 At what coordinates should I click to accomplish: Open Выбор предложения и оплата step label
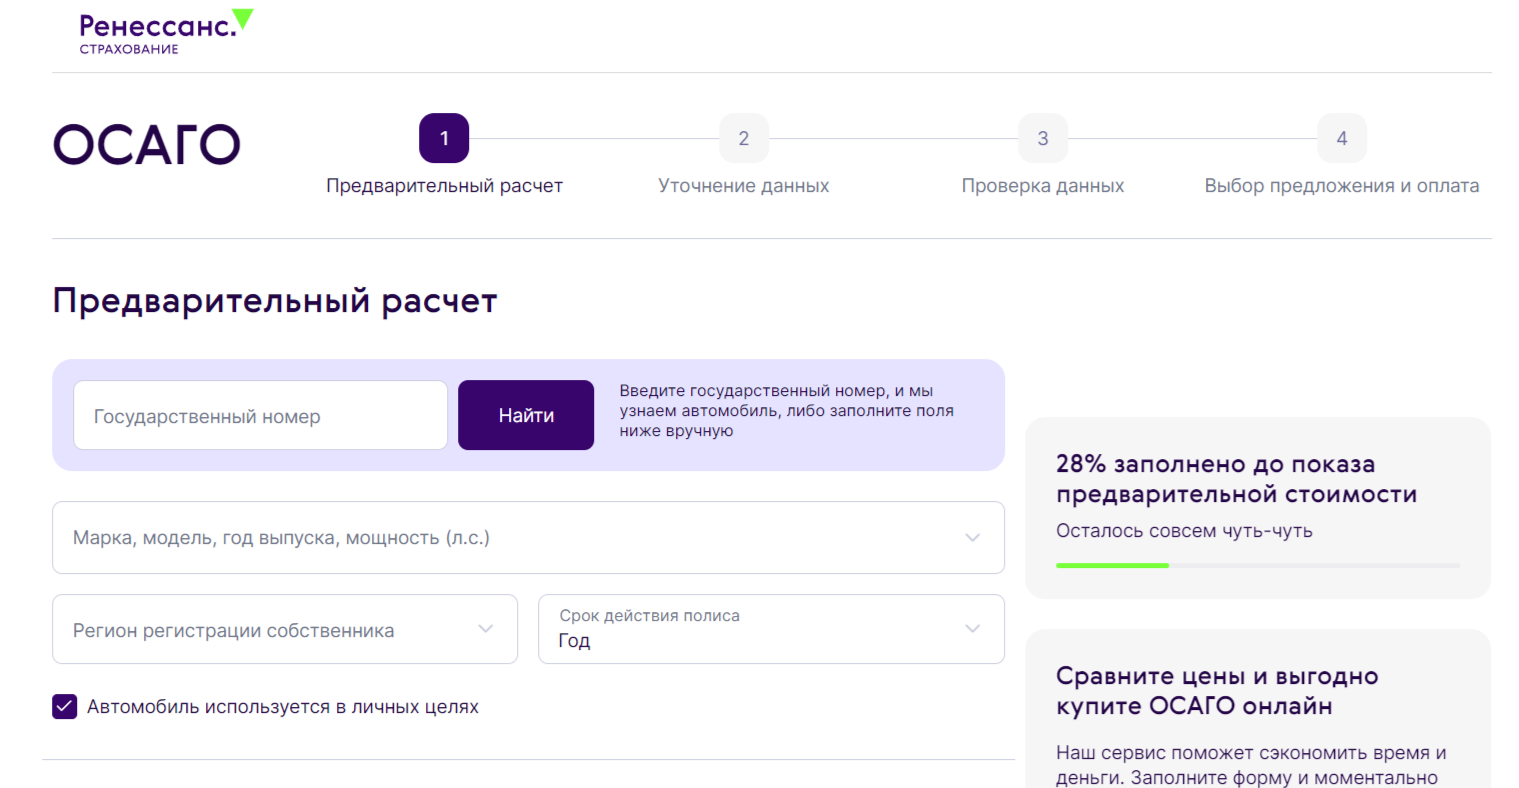point(1342,186)
